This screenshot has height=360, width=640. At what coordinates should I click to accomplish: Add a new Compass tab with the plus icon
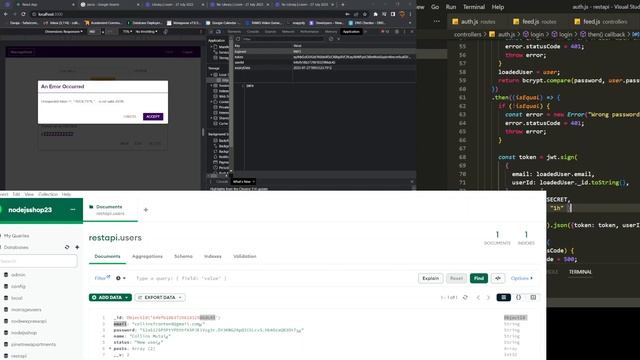tap(146, 210)
